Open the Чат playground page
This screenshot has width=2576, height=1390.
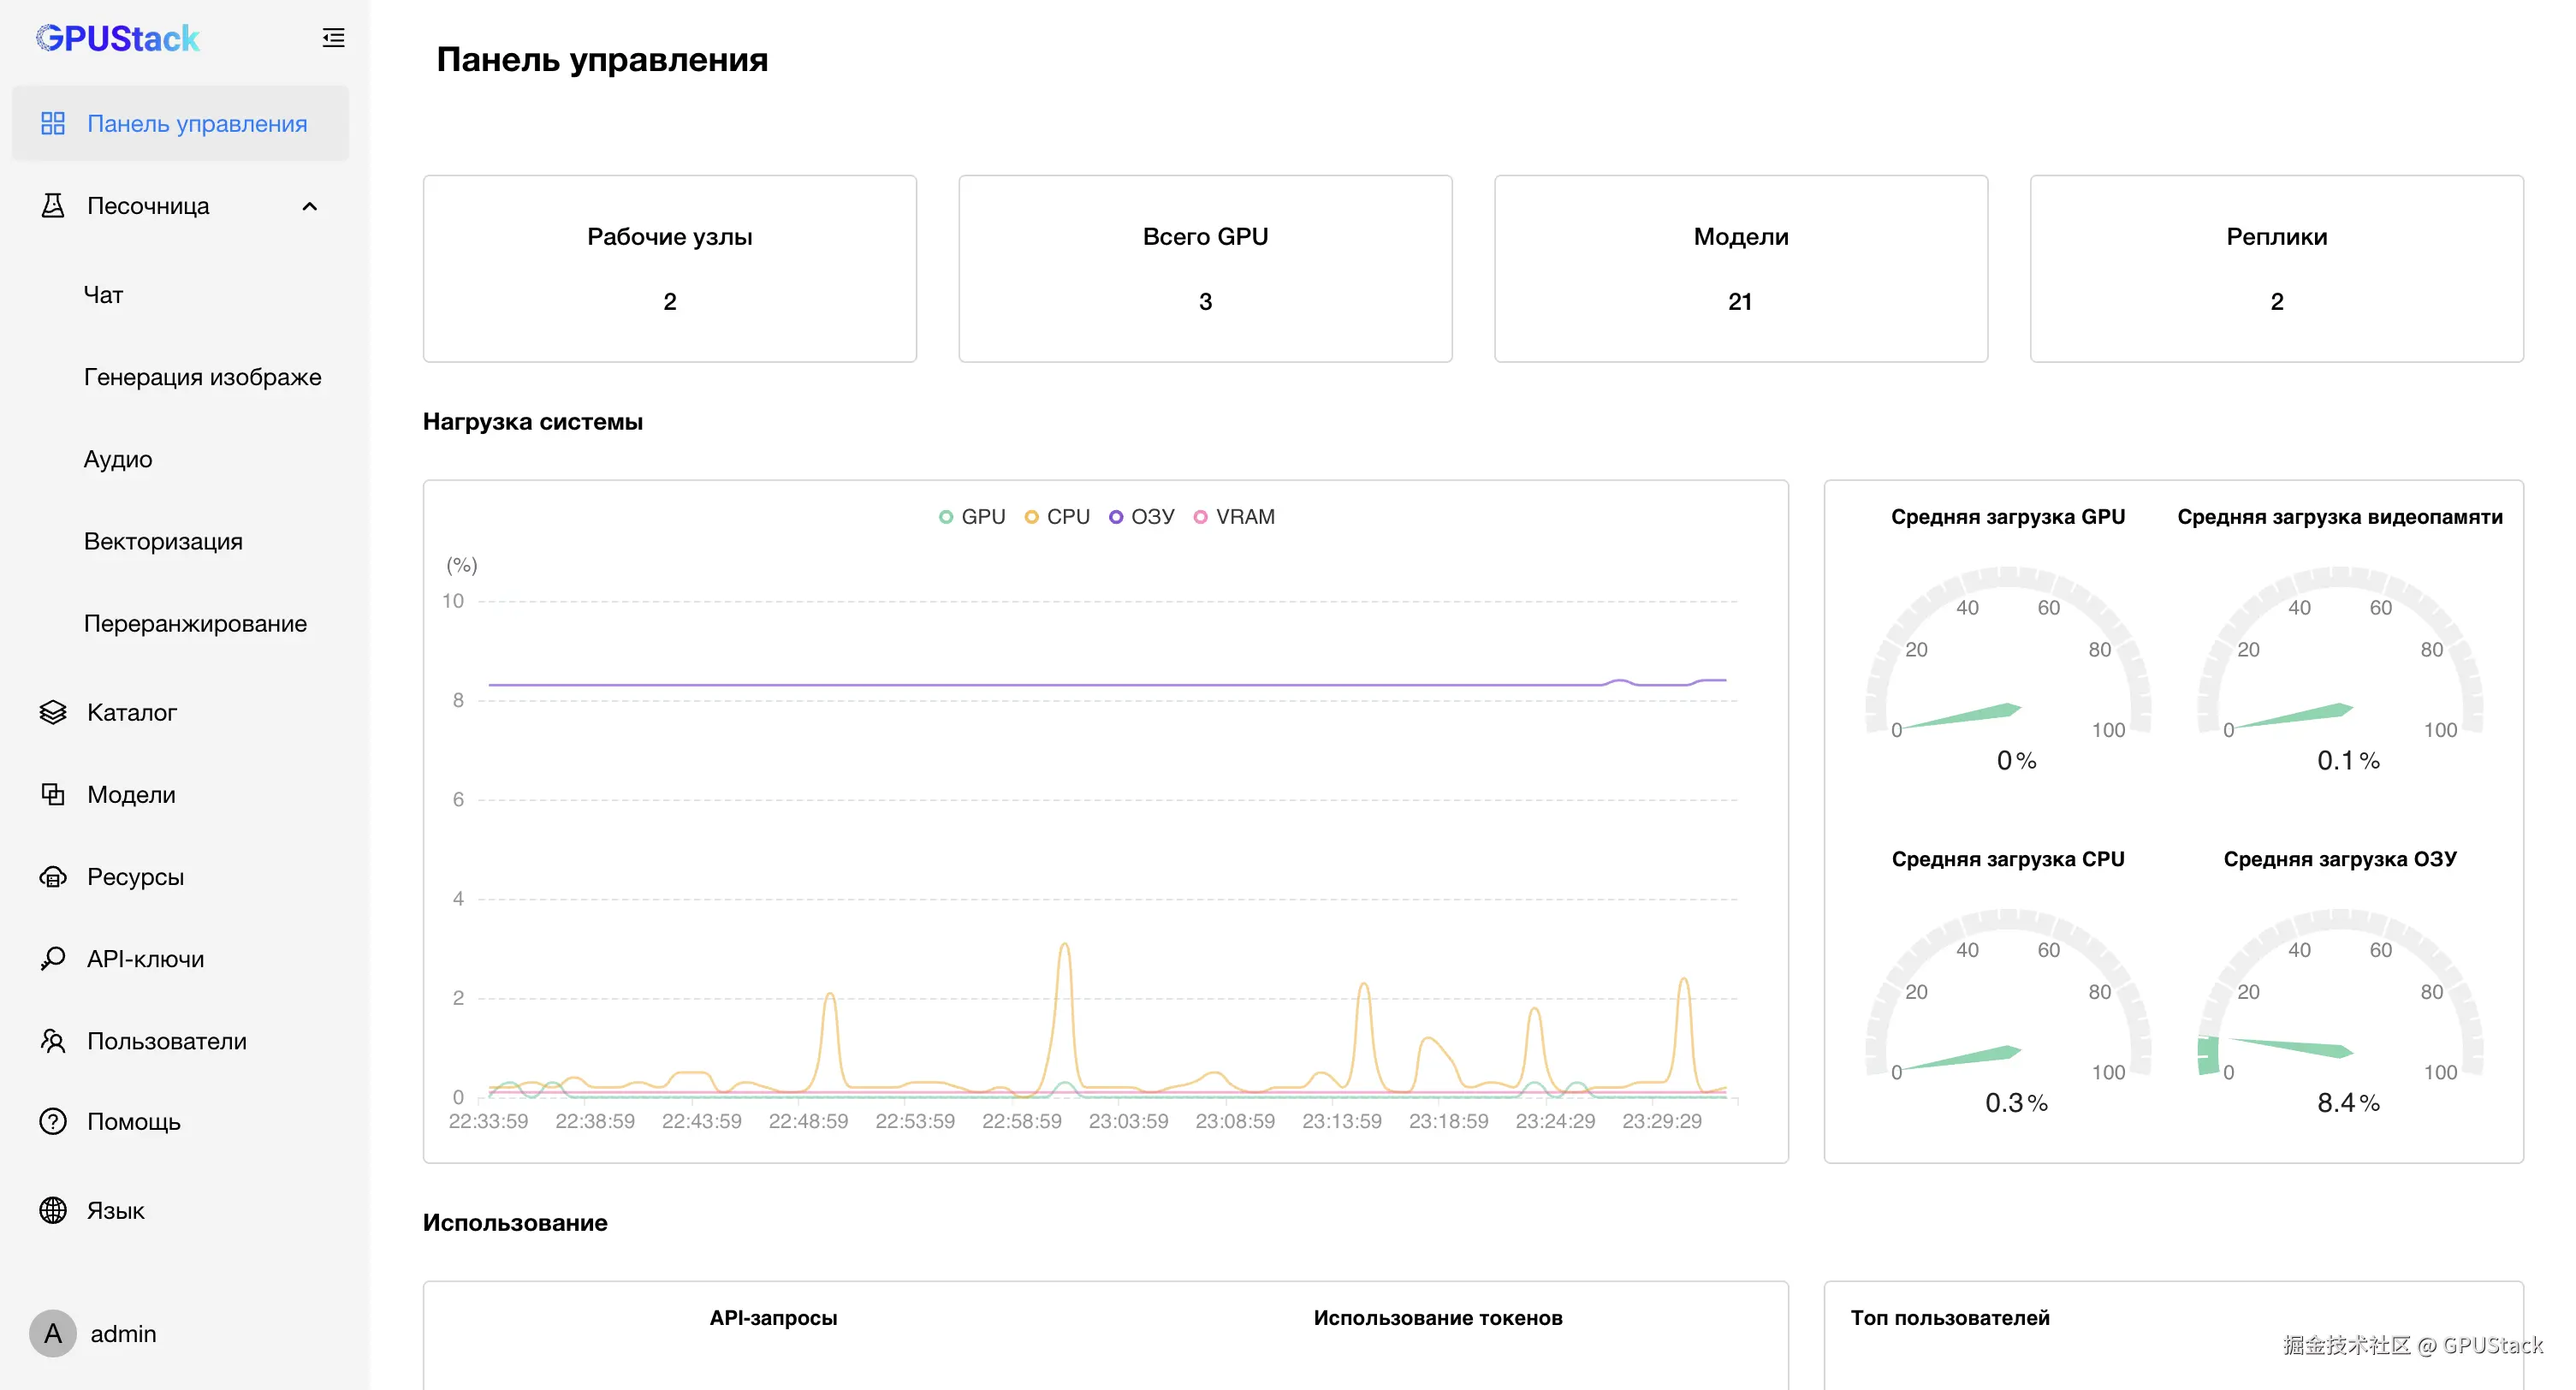(103, 295)
